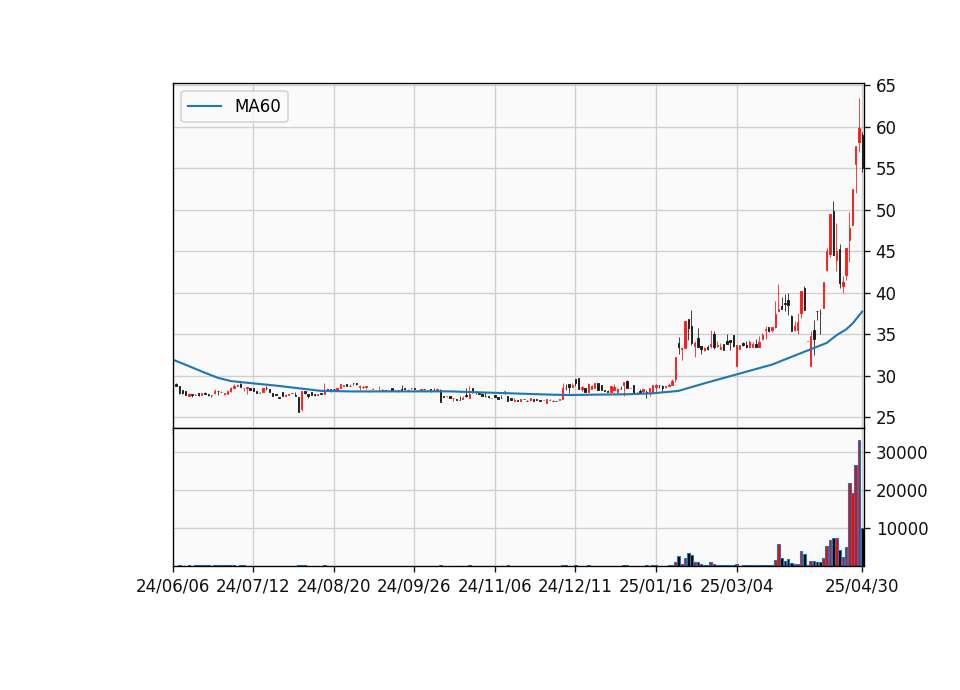Click the price axis value 45
The height and width of the screenshot is (690, 960).
[885, 252]
